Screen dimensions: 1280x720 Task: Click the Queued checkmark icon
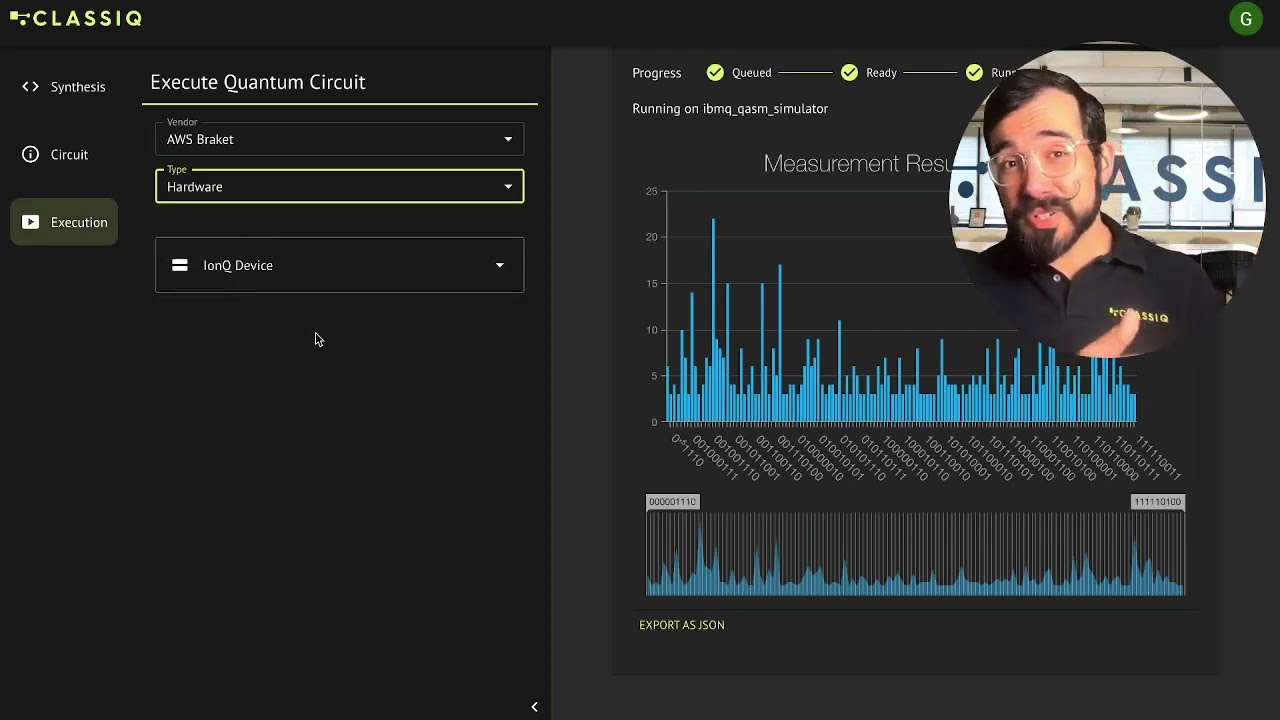715,72
